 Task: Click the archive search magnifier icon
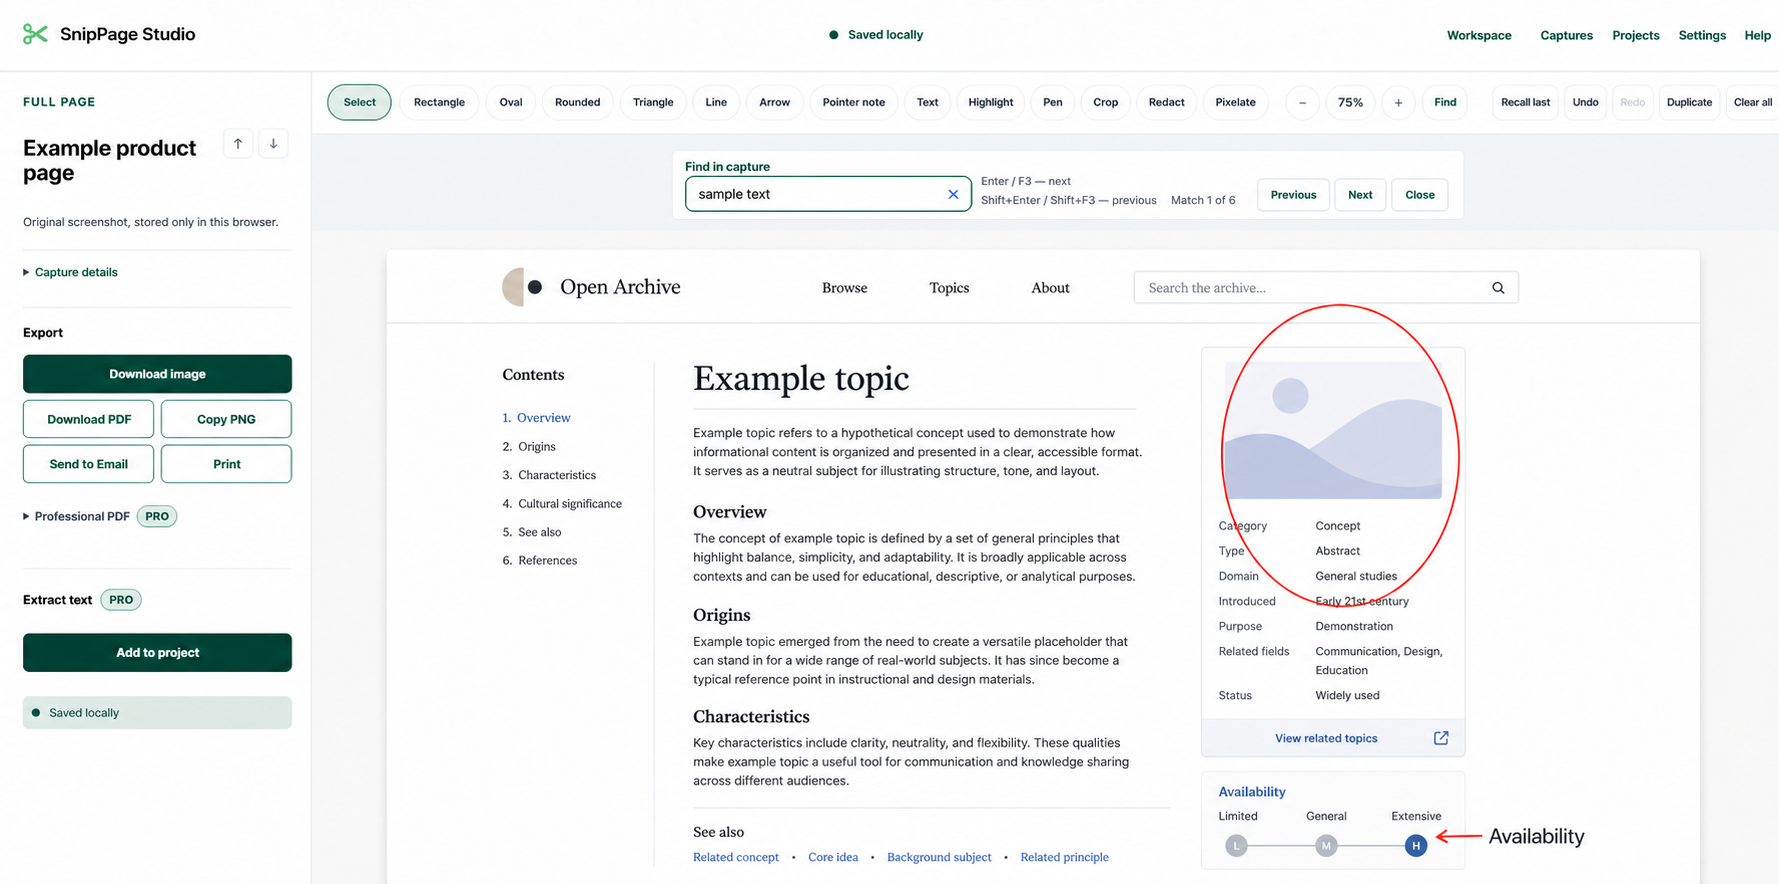pos(1498,288)
